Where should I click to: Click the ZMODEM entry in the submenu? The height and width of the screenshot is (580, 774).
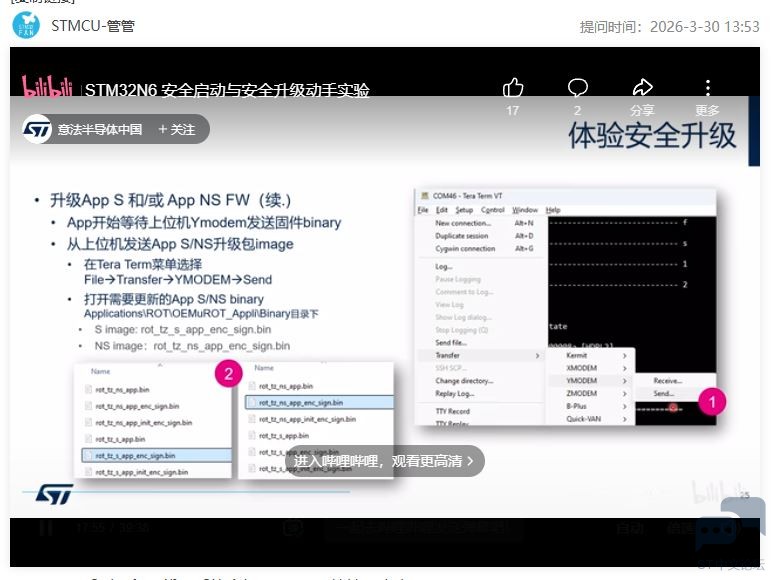pyautogui.click(x=590, y=393)
